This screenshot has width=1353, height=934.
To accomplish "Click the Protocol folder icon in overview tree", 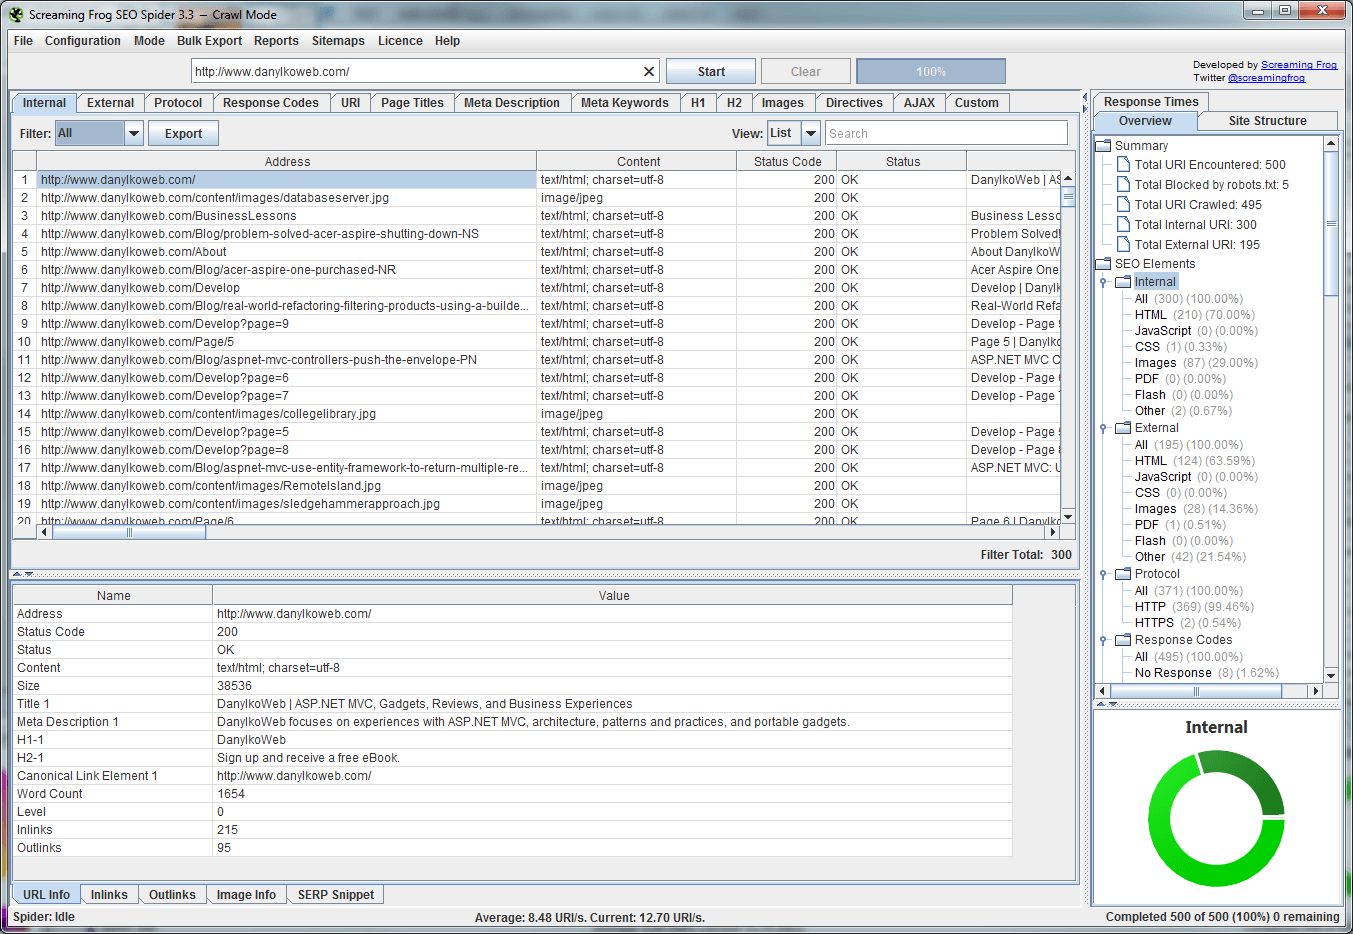I will click(x=1123, y=574).
